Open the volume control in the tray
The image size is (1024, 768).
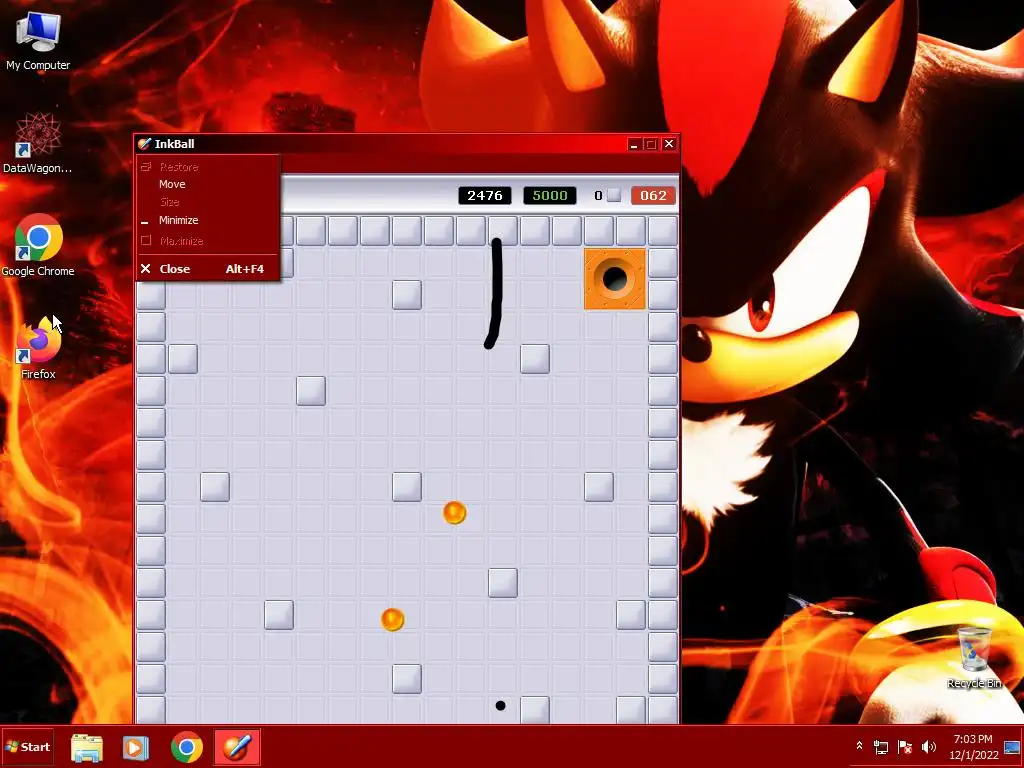pos(928,746)
